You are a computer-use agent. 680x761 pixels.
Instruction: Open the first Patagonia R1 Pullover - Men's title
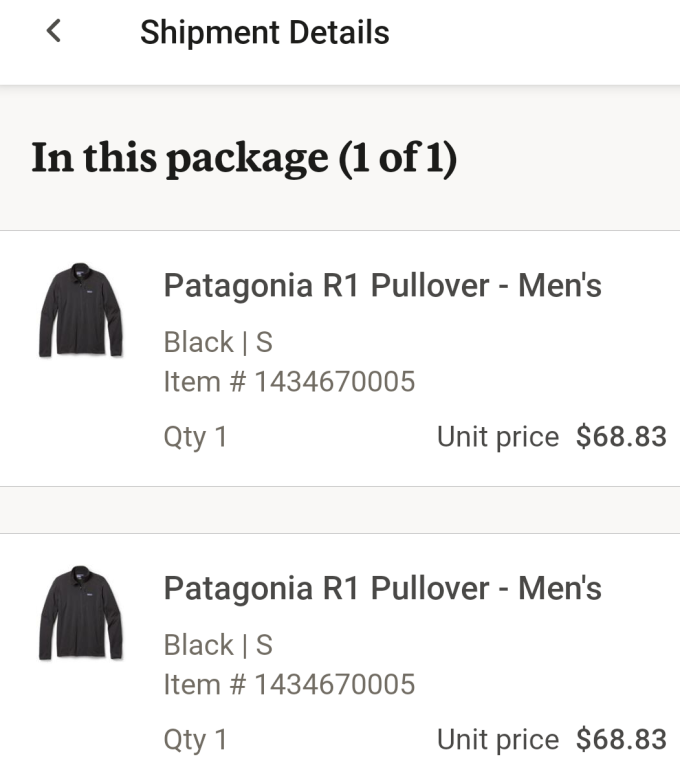[x=382, y=285]
